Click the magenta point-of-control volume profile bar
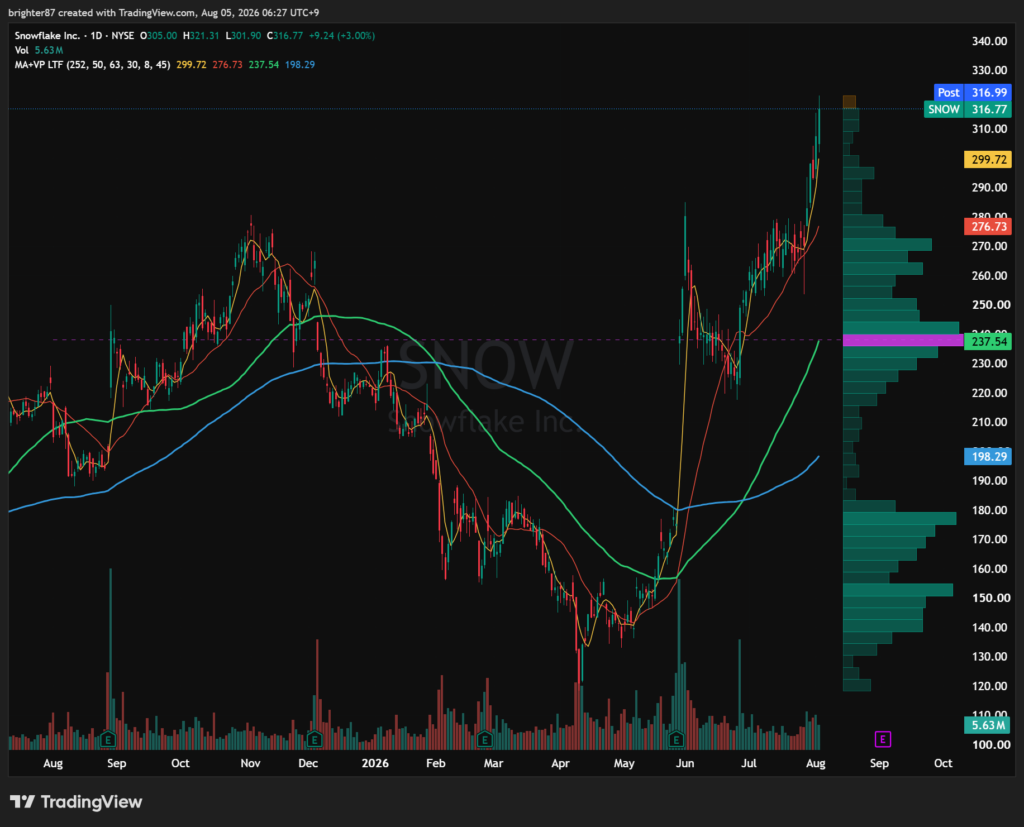This screenshot has height=827, width=1024. tap(903, 340)
